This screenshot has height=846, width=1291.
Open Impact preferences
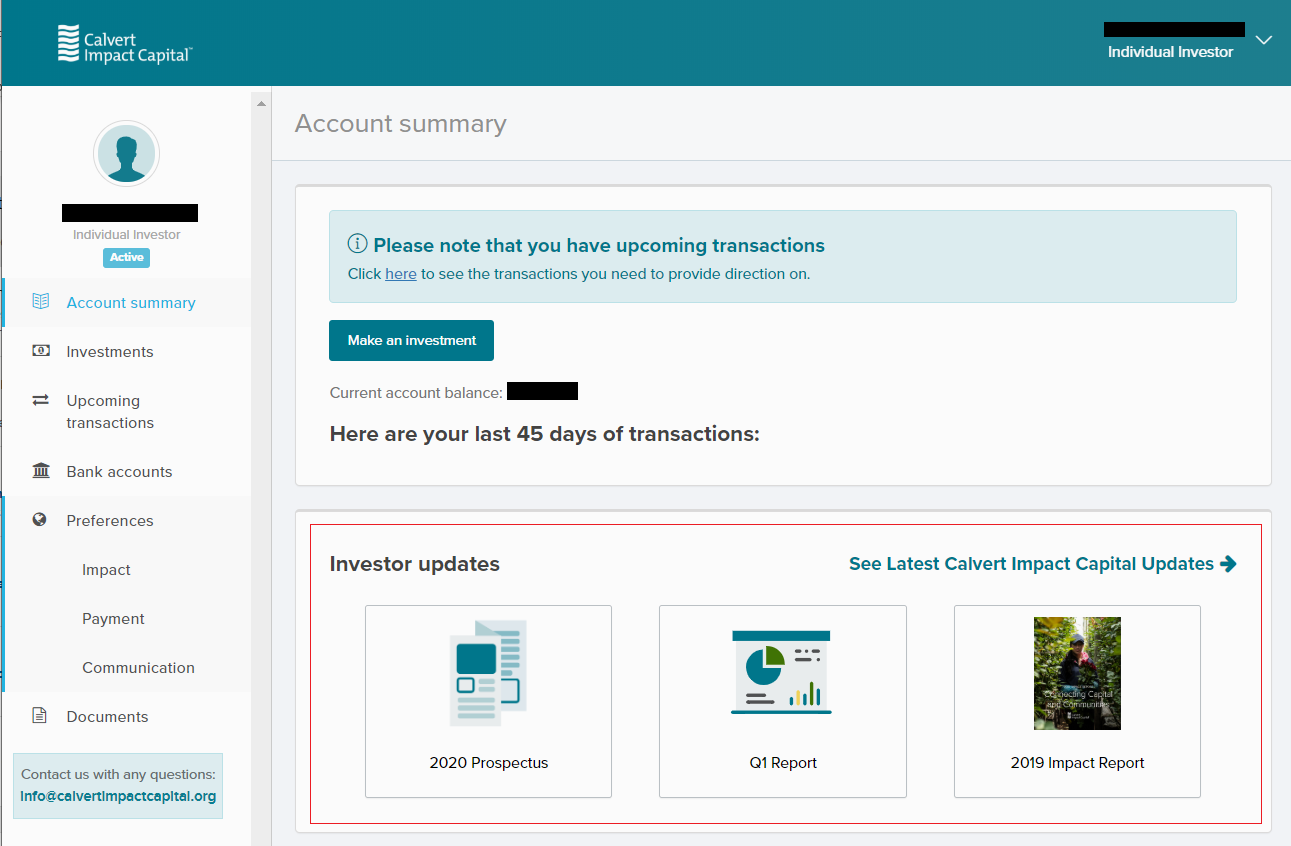click(106, 569)
